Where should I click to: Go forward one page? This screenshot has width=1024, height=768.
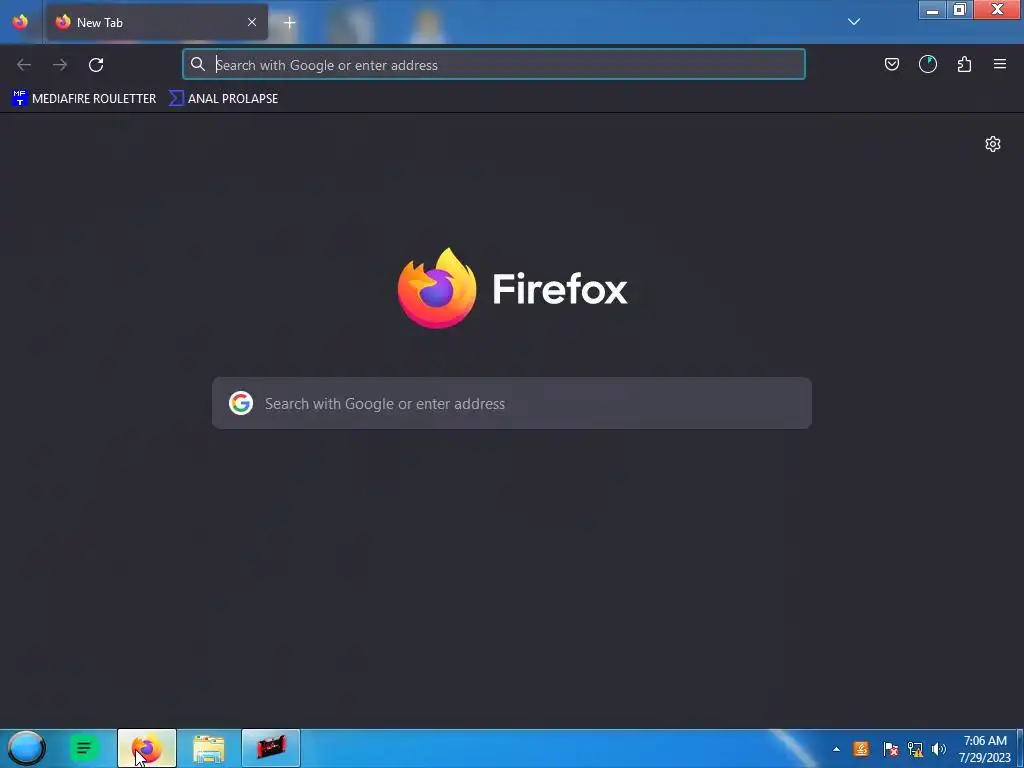[x=60, y=65]
